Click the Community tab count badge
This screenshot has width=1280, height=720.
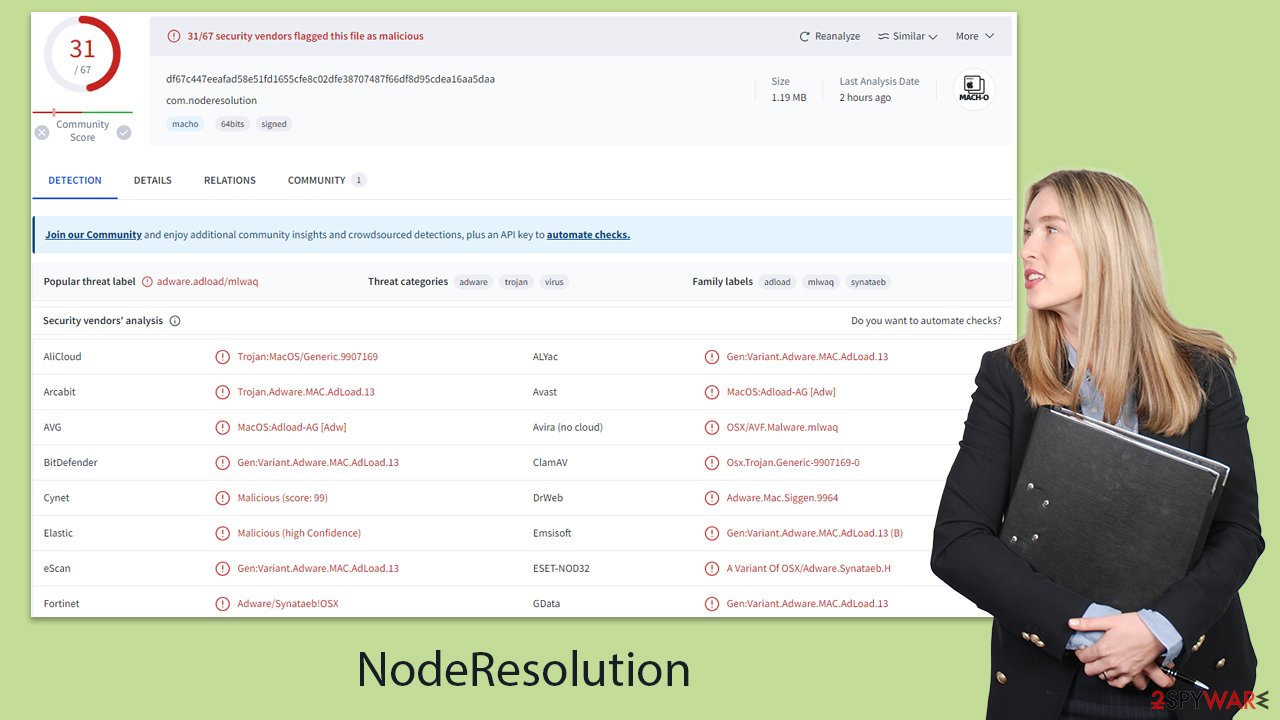pos(358,180)
